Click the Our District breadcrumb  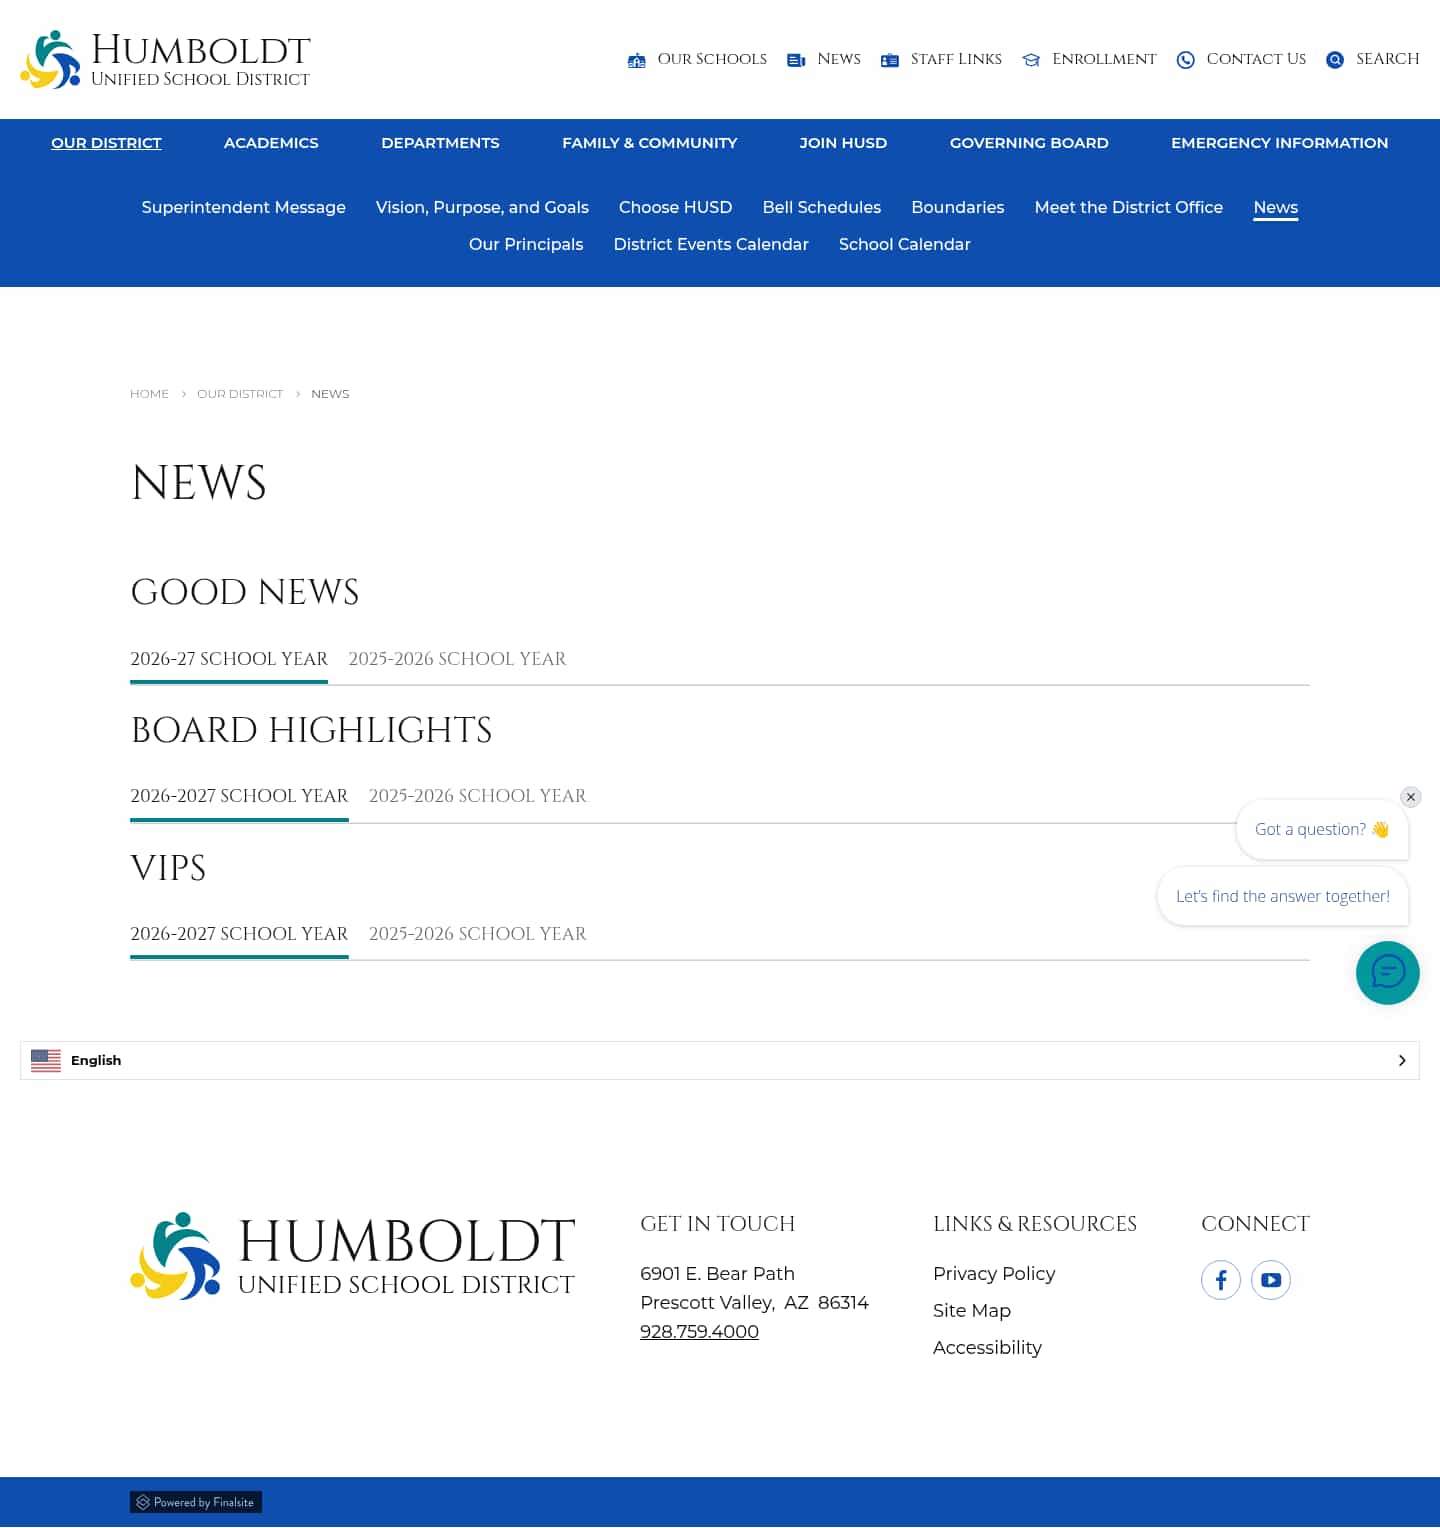point(240,394)
